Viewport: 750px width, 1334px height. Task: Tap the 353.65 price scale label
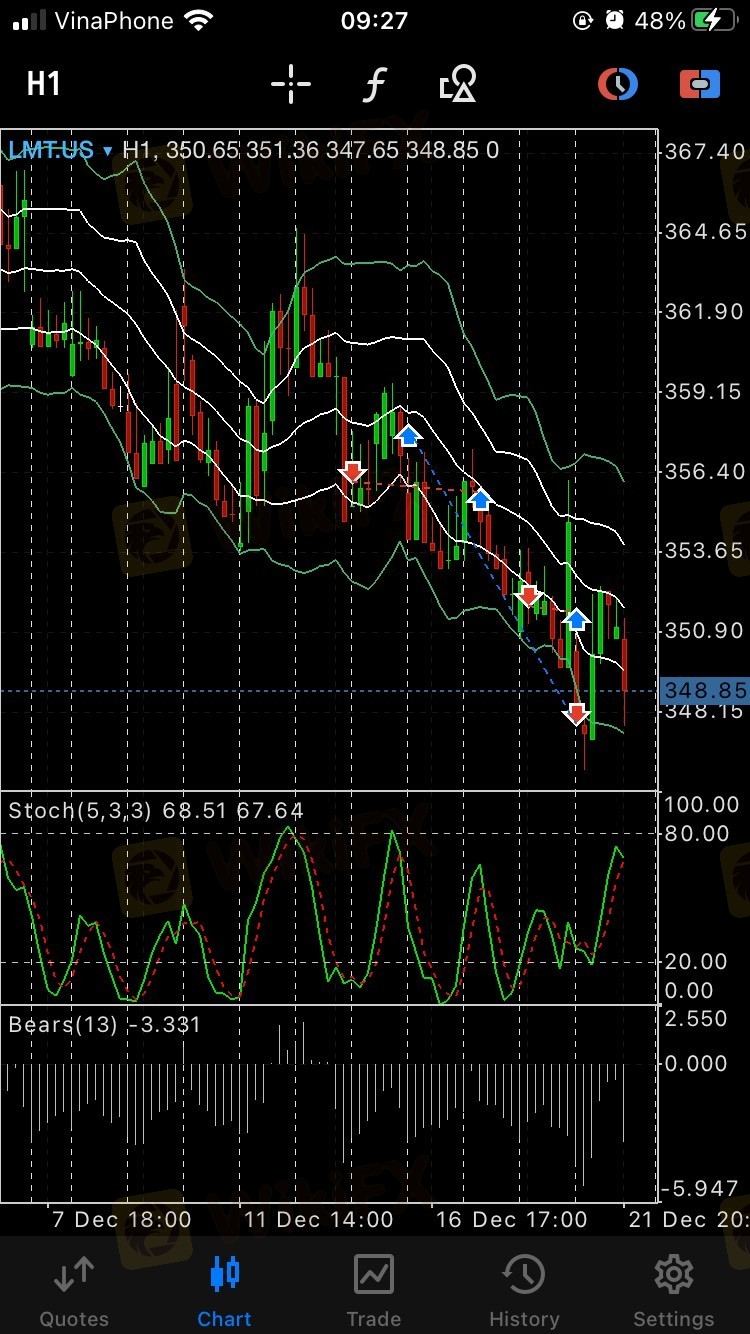[705, 550]
